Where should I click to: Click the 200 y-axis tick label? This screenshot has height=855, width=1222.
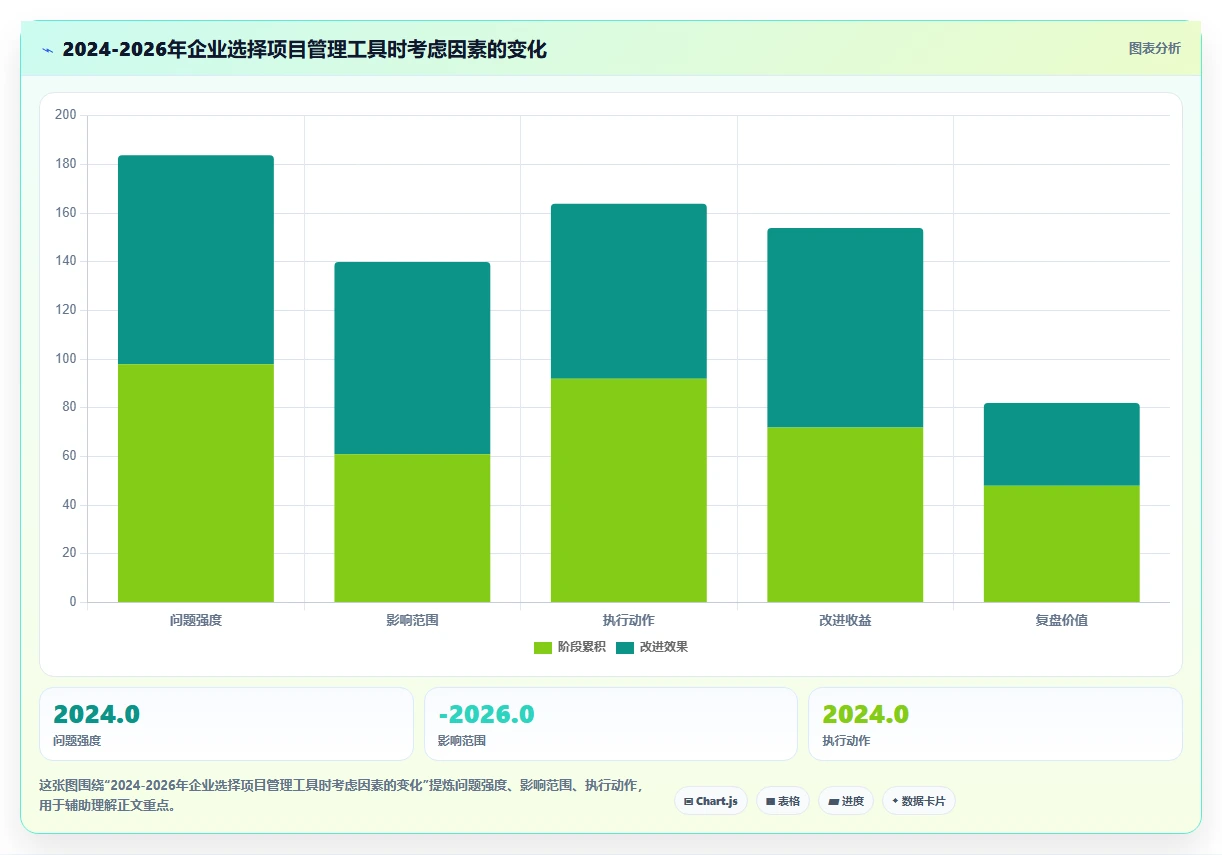66,115
